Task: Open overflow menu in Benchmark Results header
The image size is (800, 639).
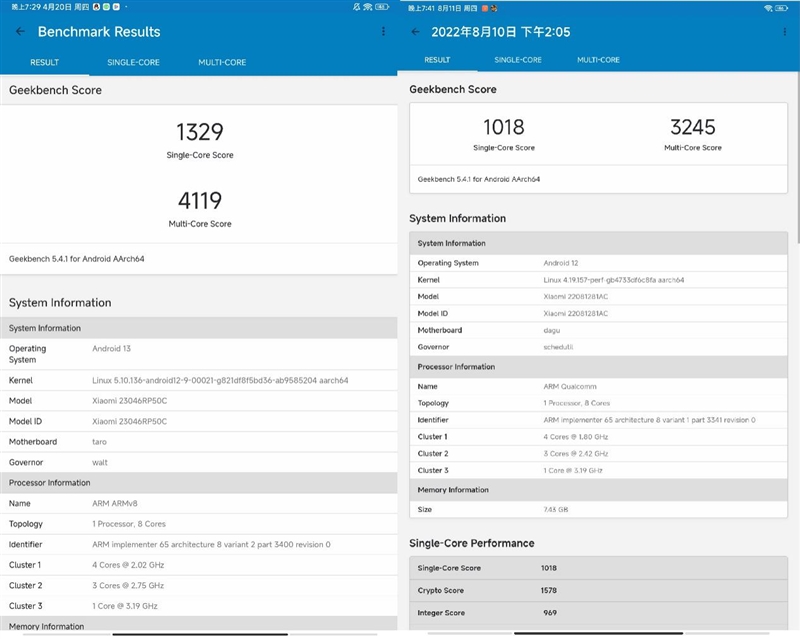Action: (x=383, y=32)
